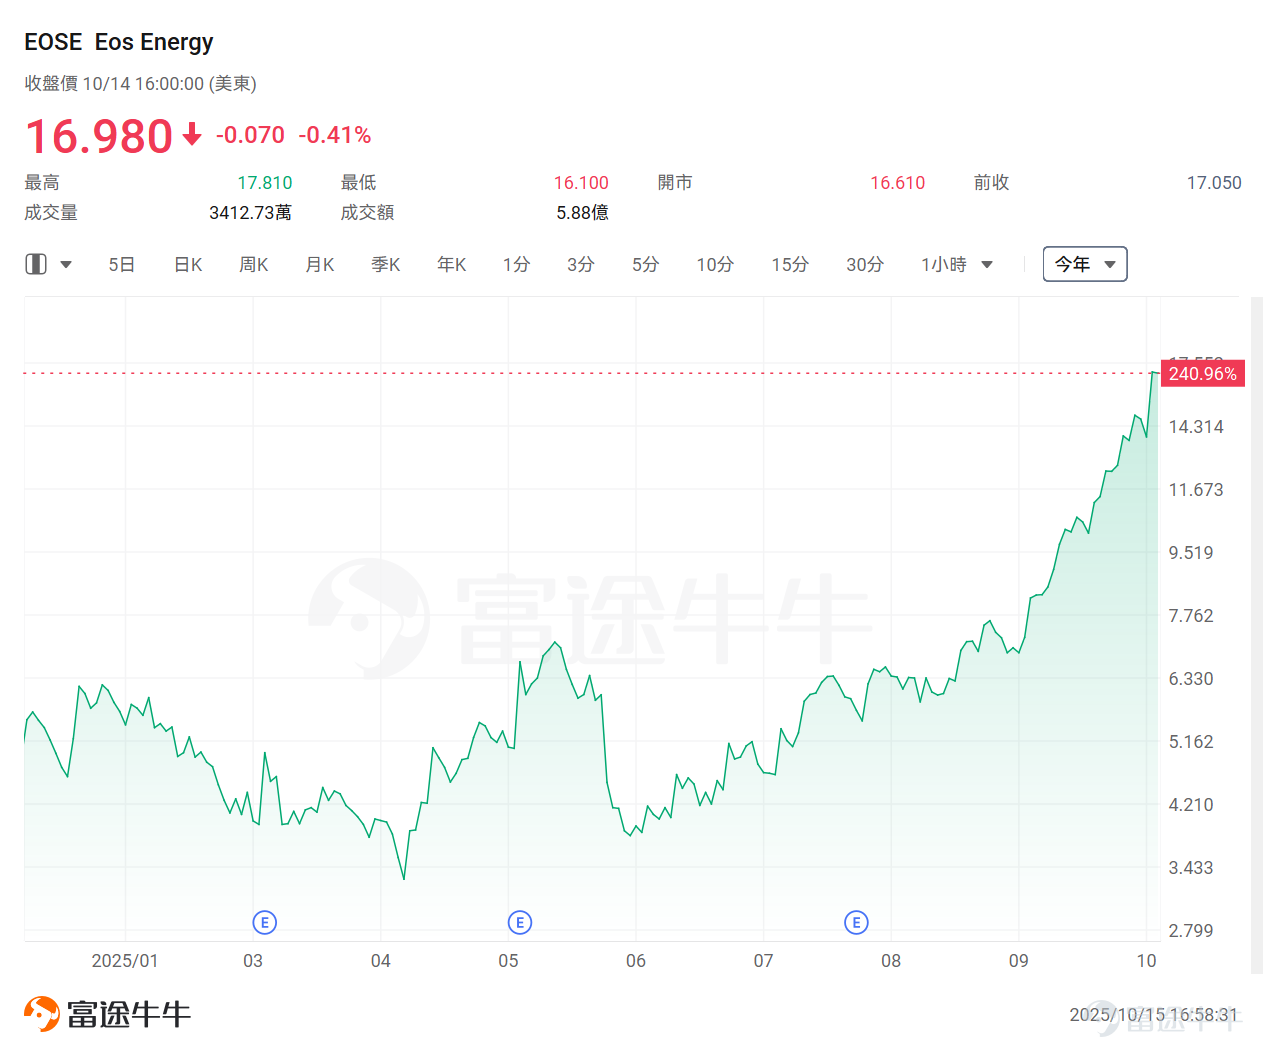The width and height of the screenshot is (1263, 1055).
Task: Click the current price 16.980
Action: [99, 136]
